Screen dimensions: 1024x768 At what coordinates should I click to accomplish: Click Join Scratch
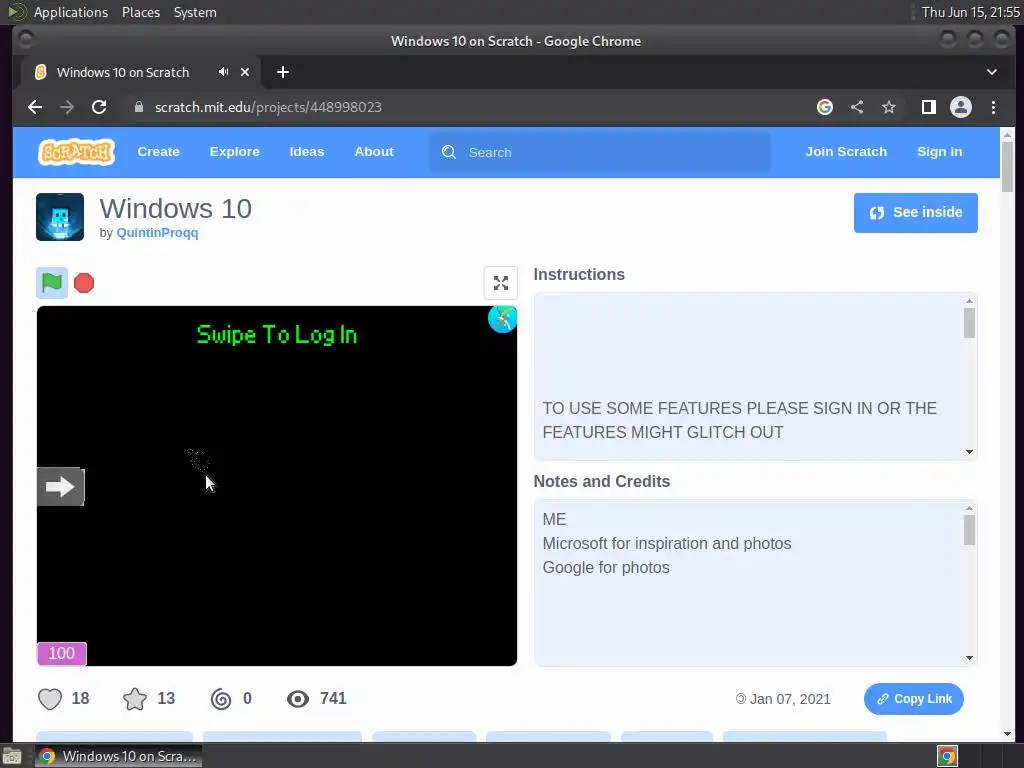pos(846,152)
